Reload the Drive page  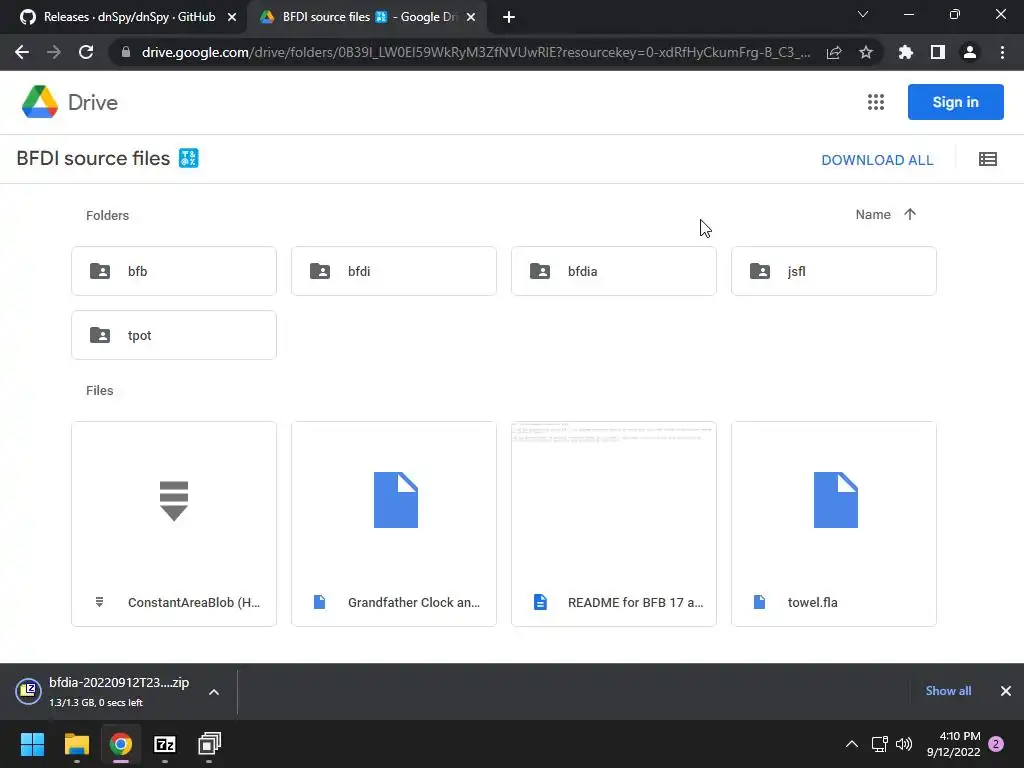(86, 52)
